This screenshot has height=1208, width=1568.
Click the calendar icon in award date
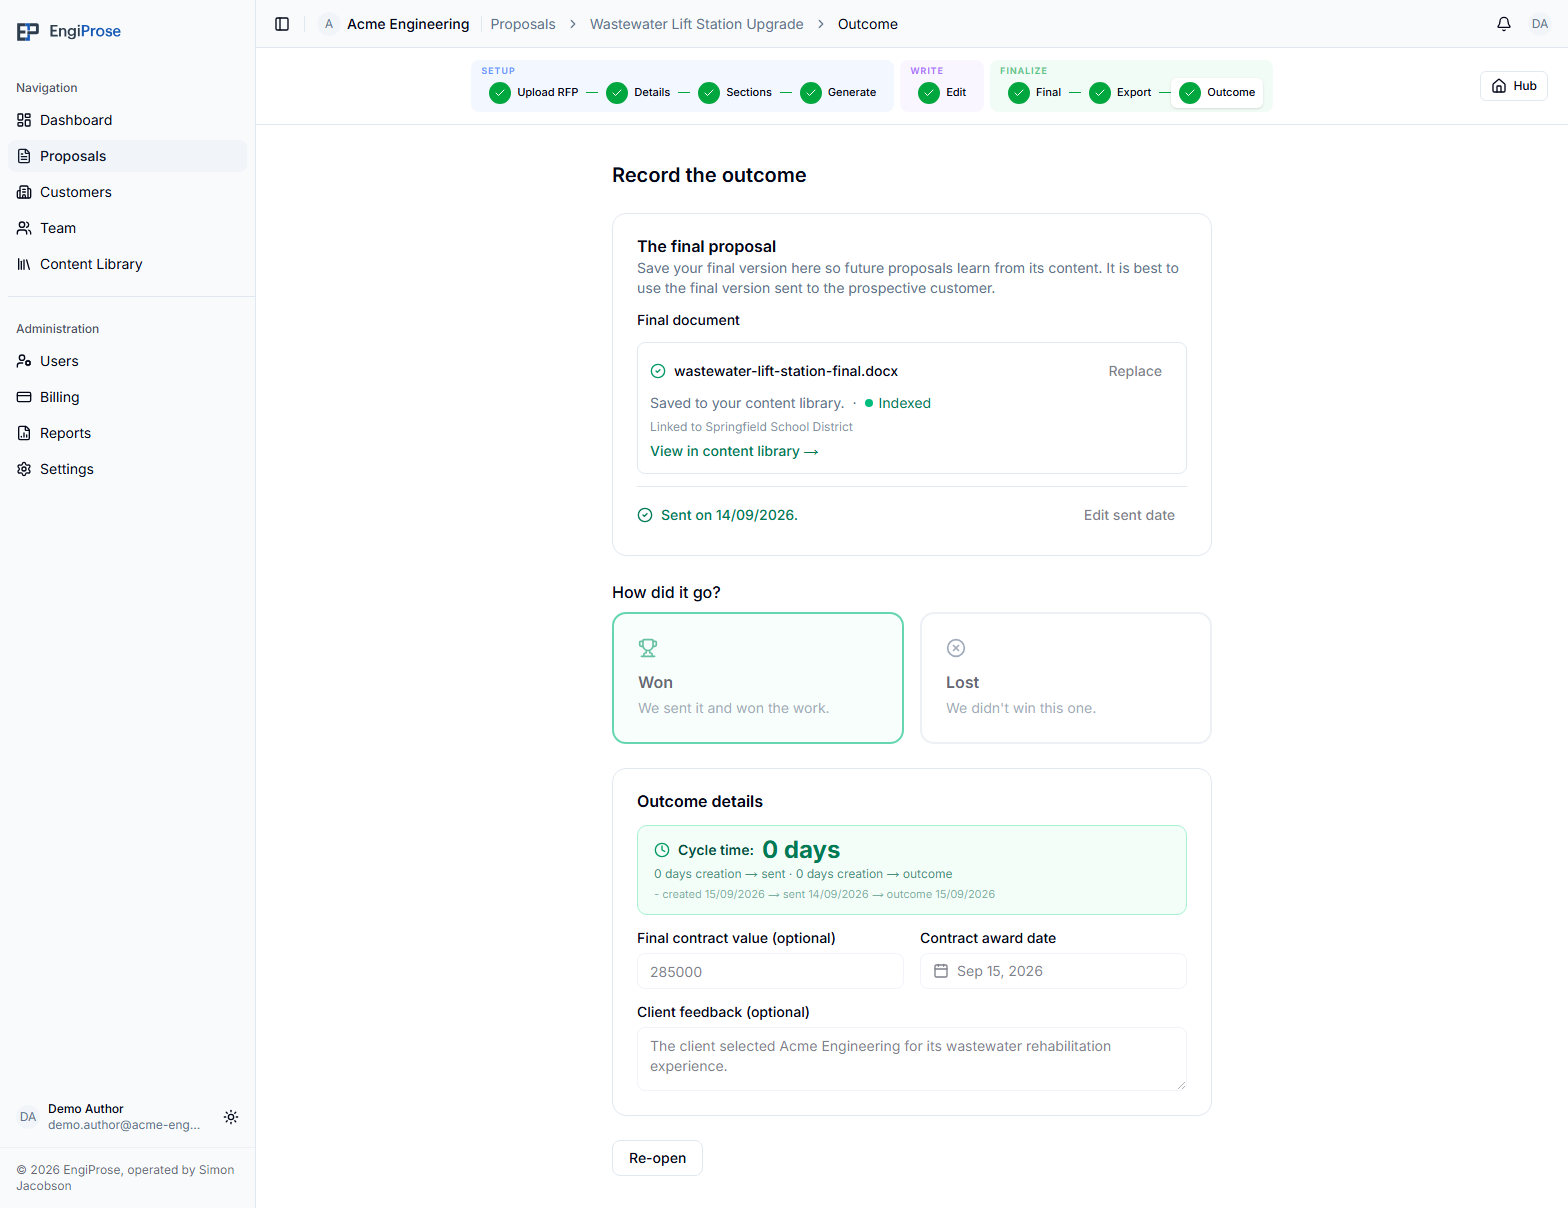tap(941, 971)
